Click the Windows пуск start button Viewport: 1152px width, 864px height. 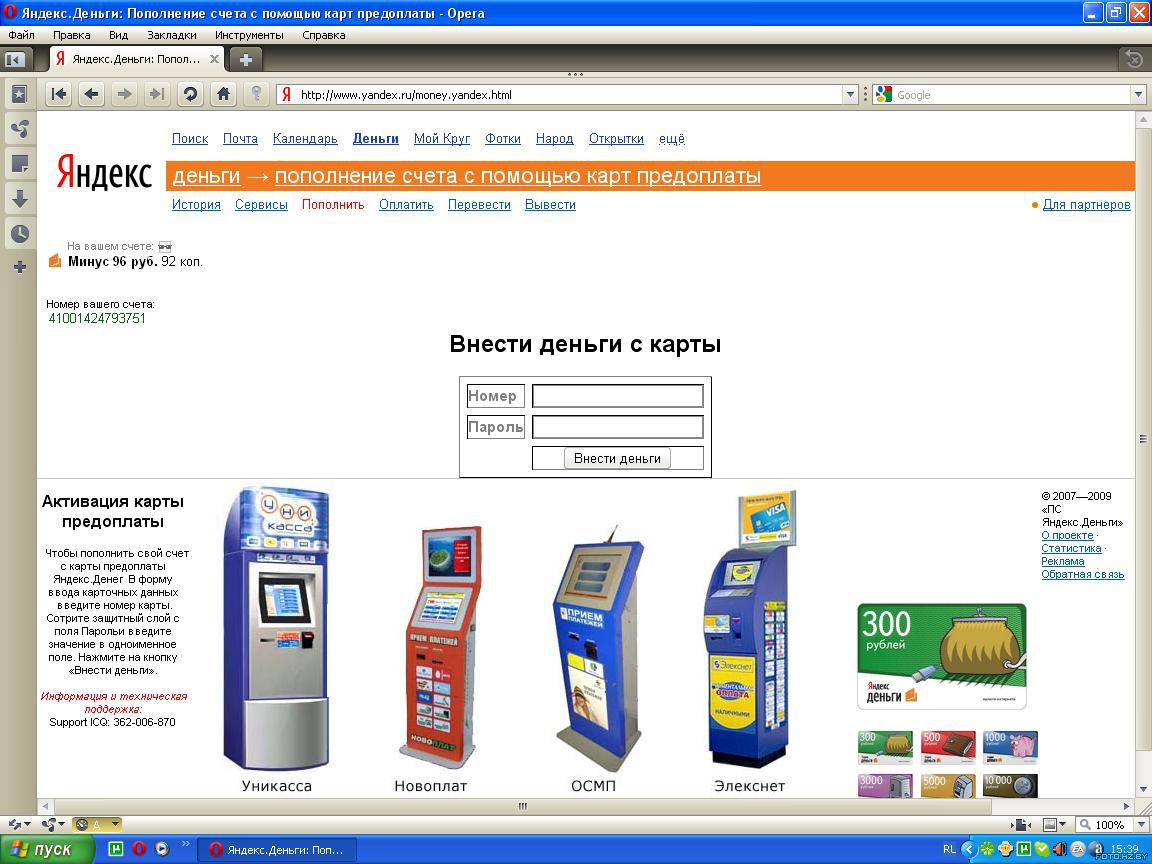click(x=47, y=849)
